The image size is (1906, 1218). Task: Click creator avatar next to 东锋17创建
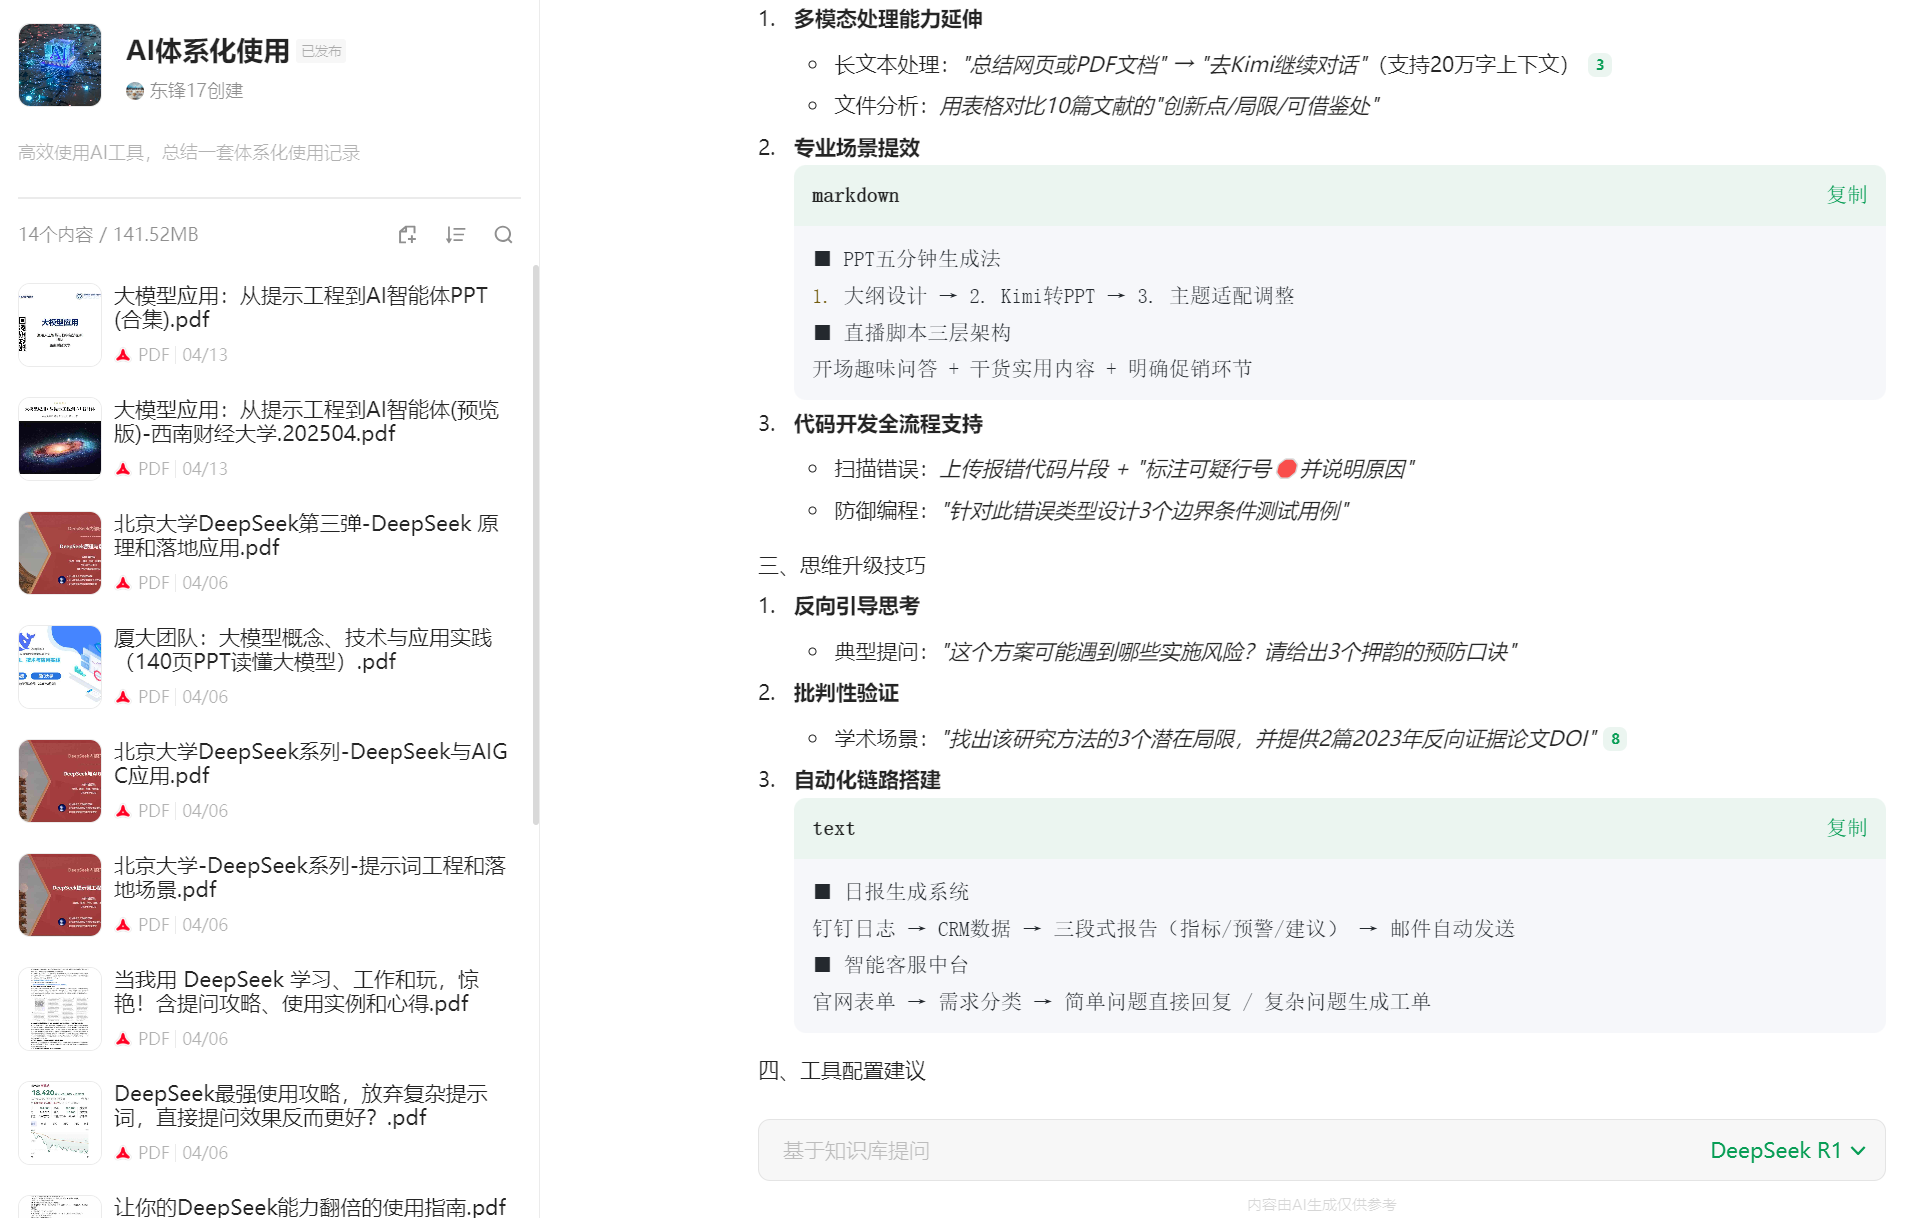click(135, 91)
